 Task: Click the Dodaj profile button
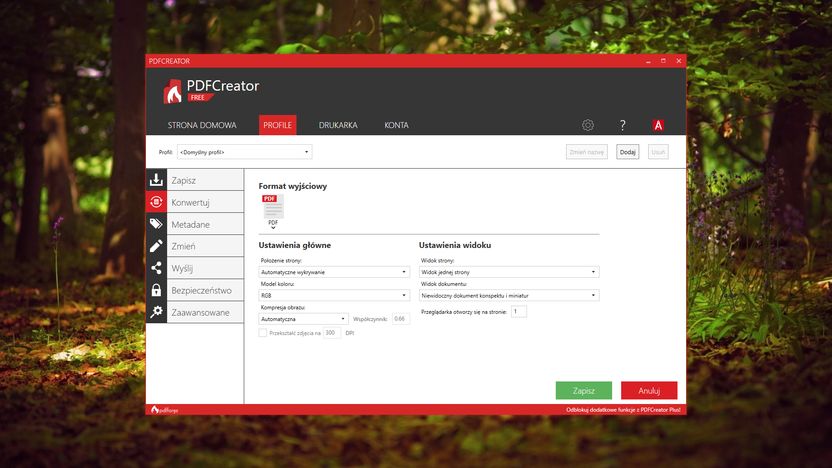coord(628,152)
